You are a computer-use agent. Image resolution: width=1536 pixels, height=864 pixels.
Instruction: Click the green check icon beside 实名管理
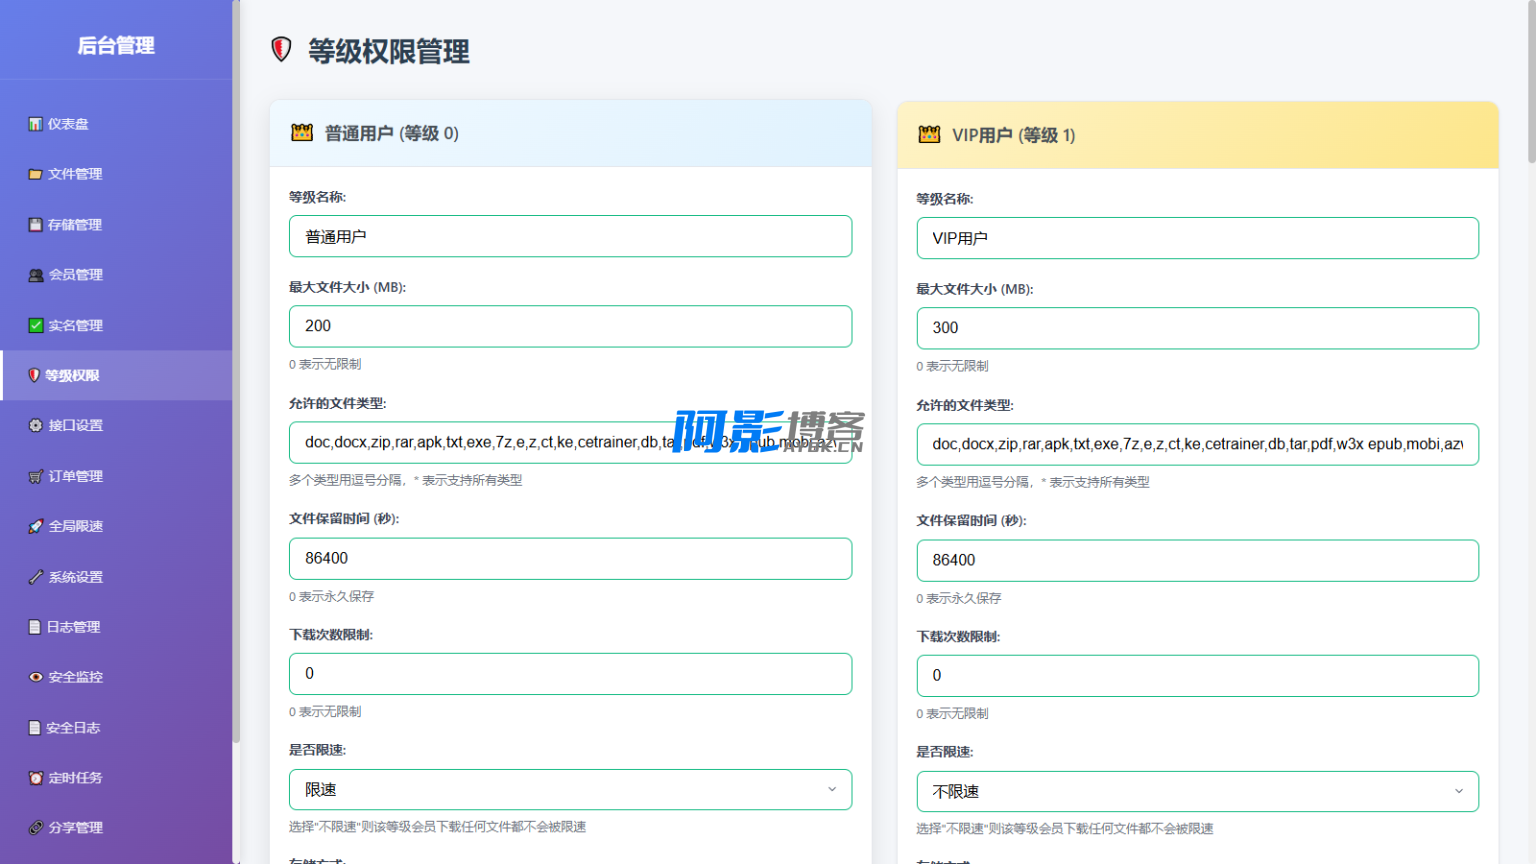pos(36,325)
